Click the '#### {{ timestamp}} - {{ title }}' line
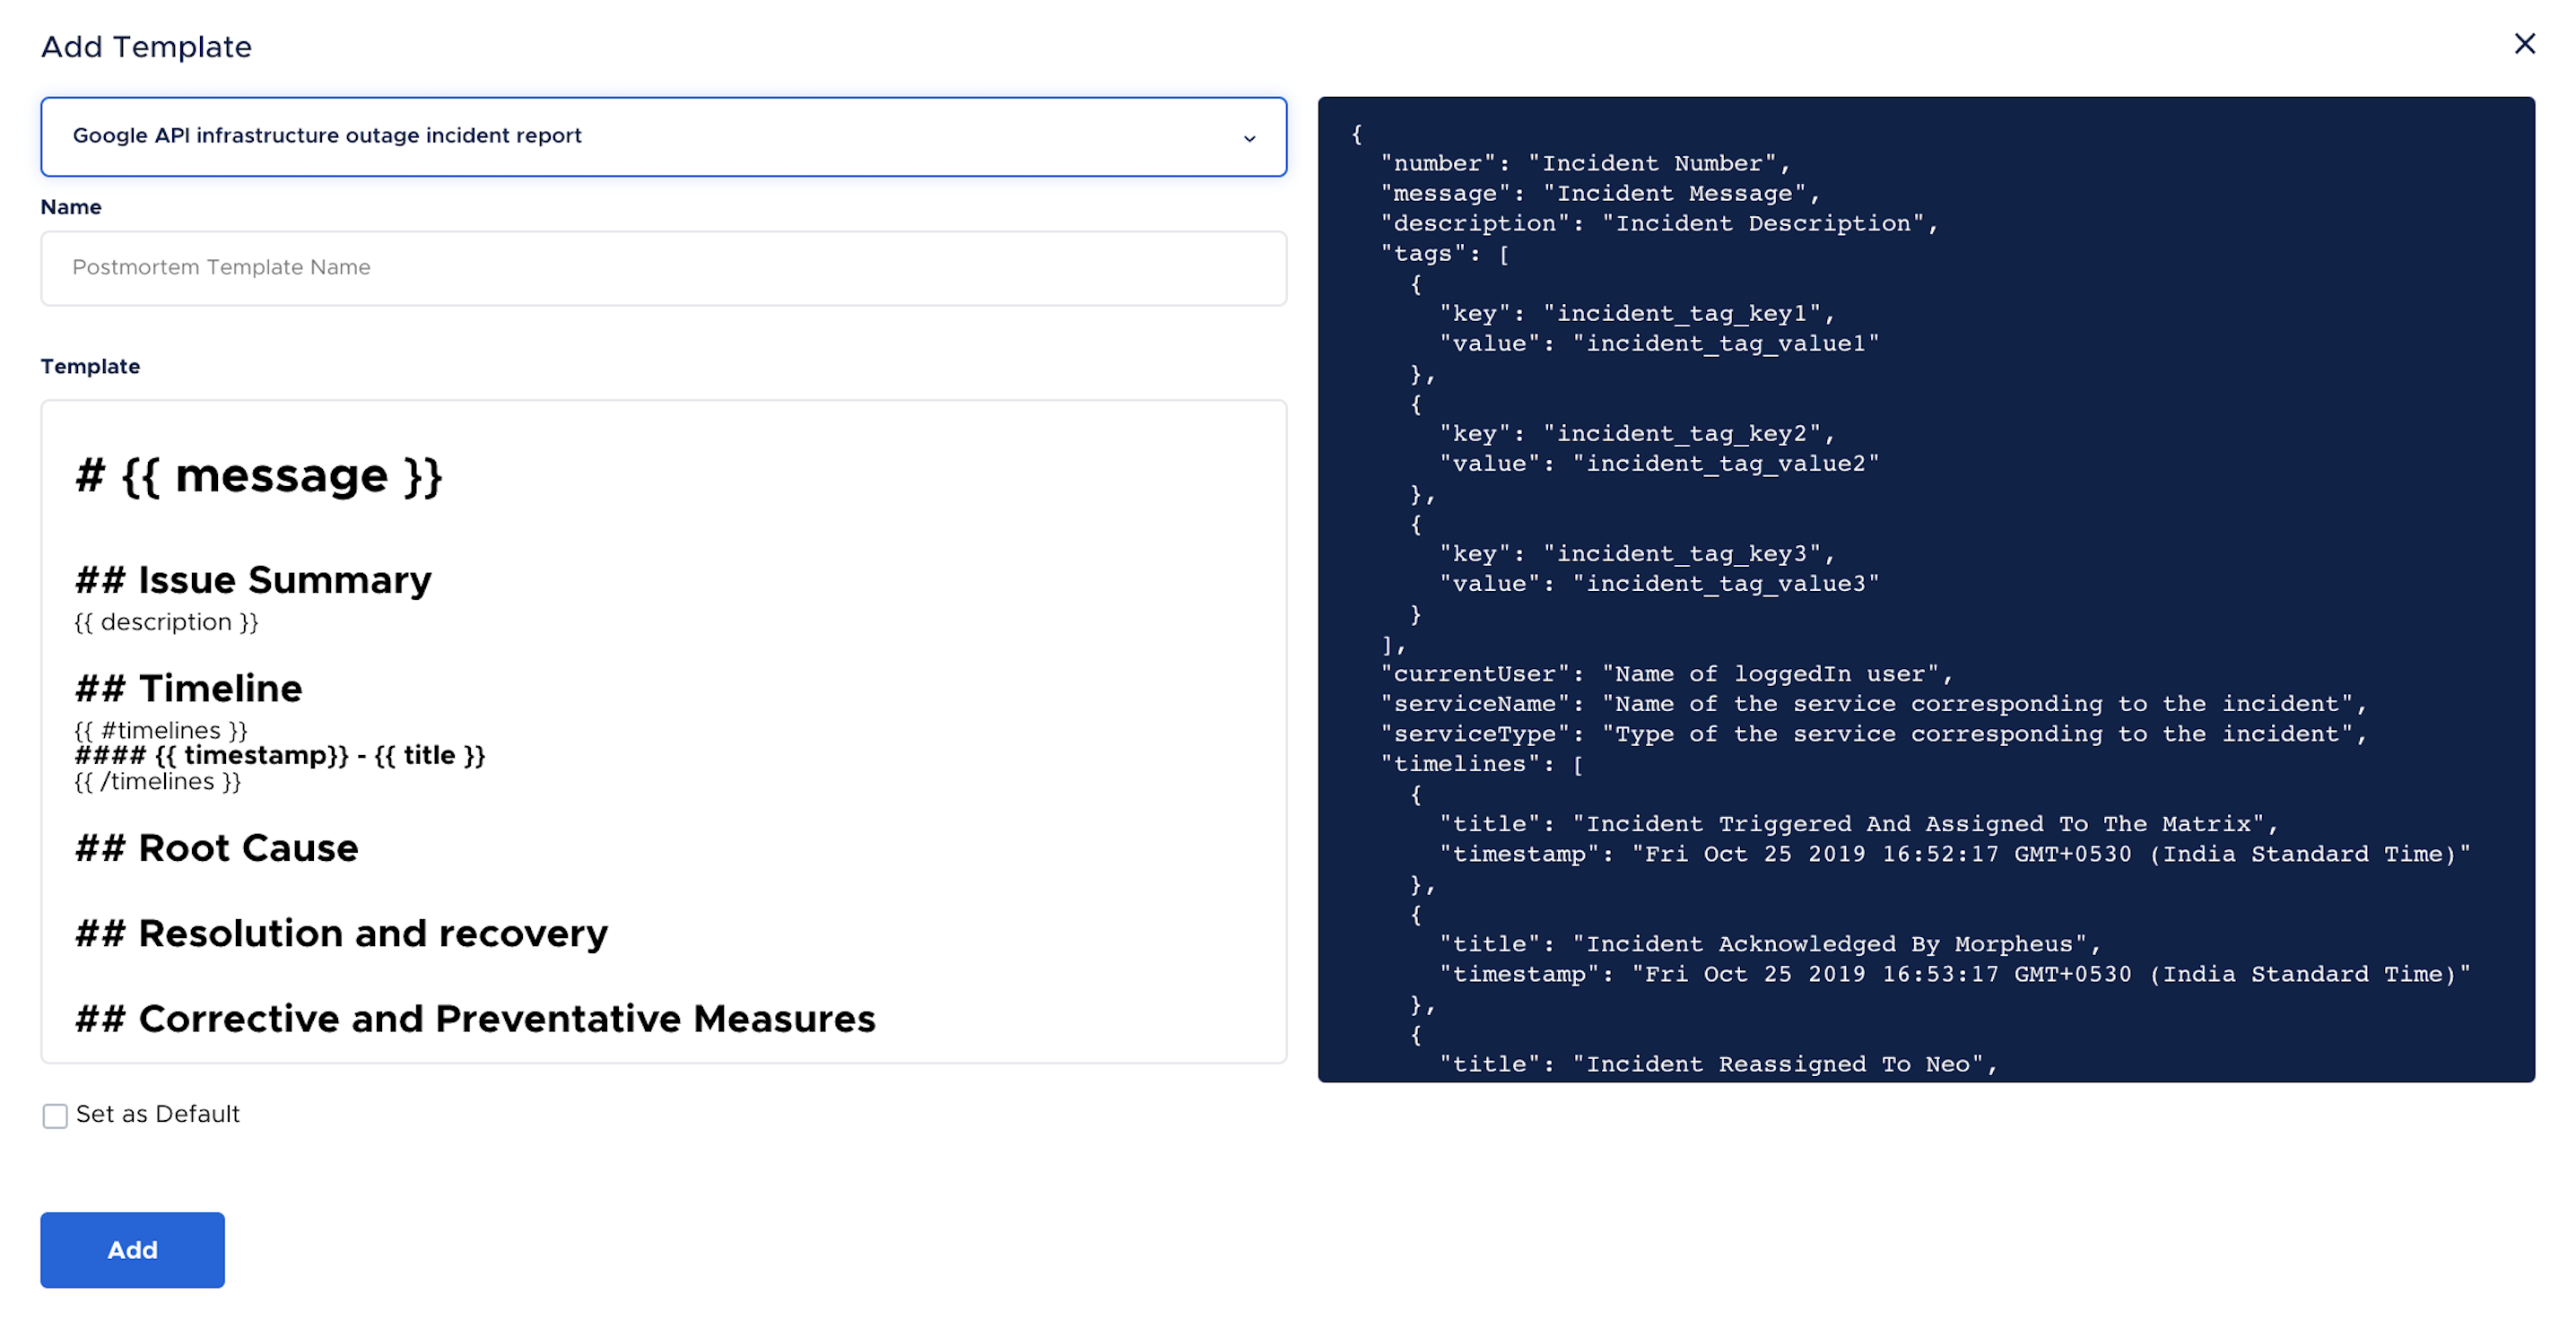2576x1320 pixels. (x=280, y=755)
